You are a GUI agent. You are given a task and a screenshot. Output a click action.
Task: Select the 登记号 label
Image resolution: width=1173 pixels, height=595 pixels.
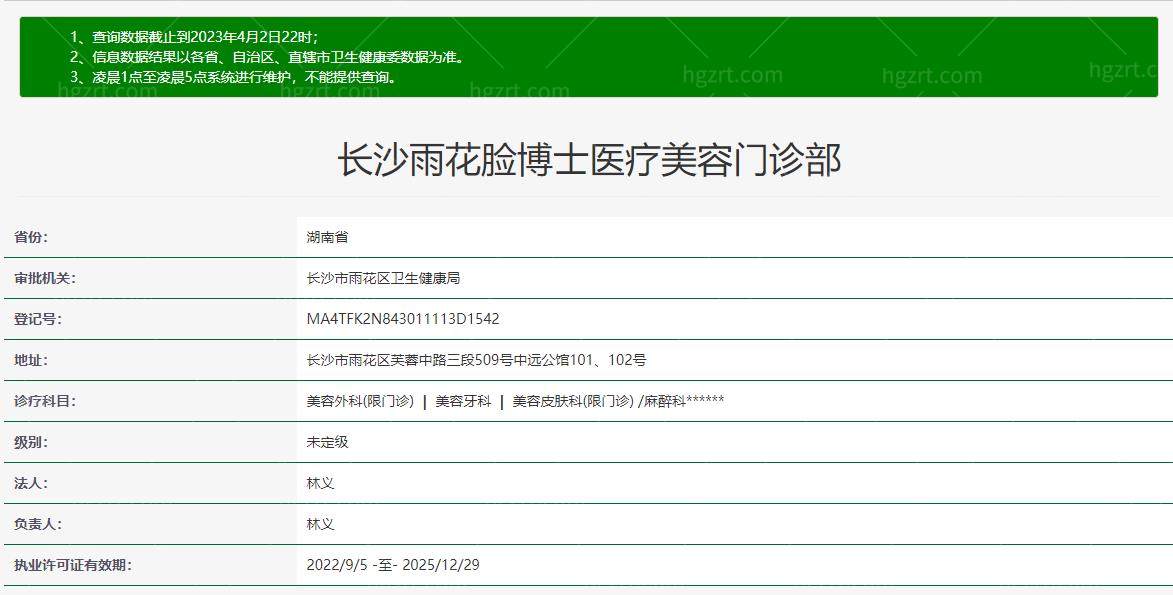[x=37, y=320]
